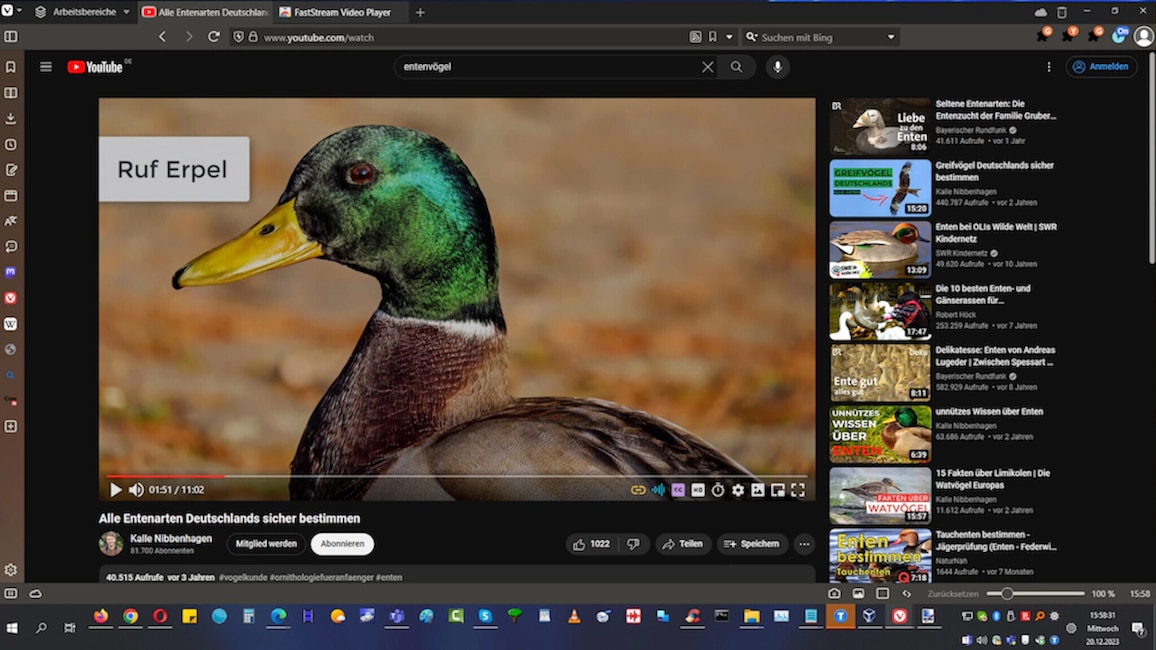Select the Alle Entenarten Deutschlands tab
The image size is (1156, 650).
click(207, 12)
